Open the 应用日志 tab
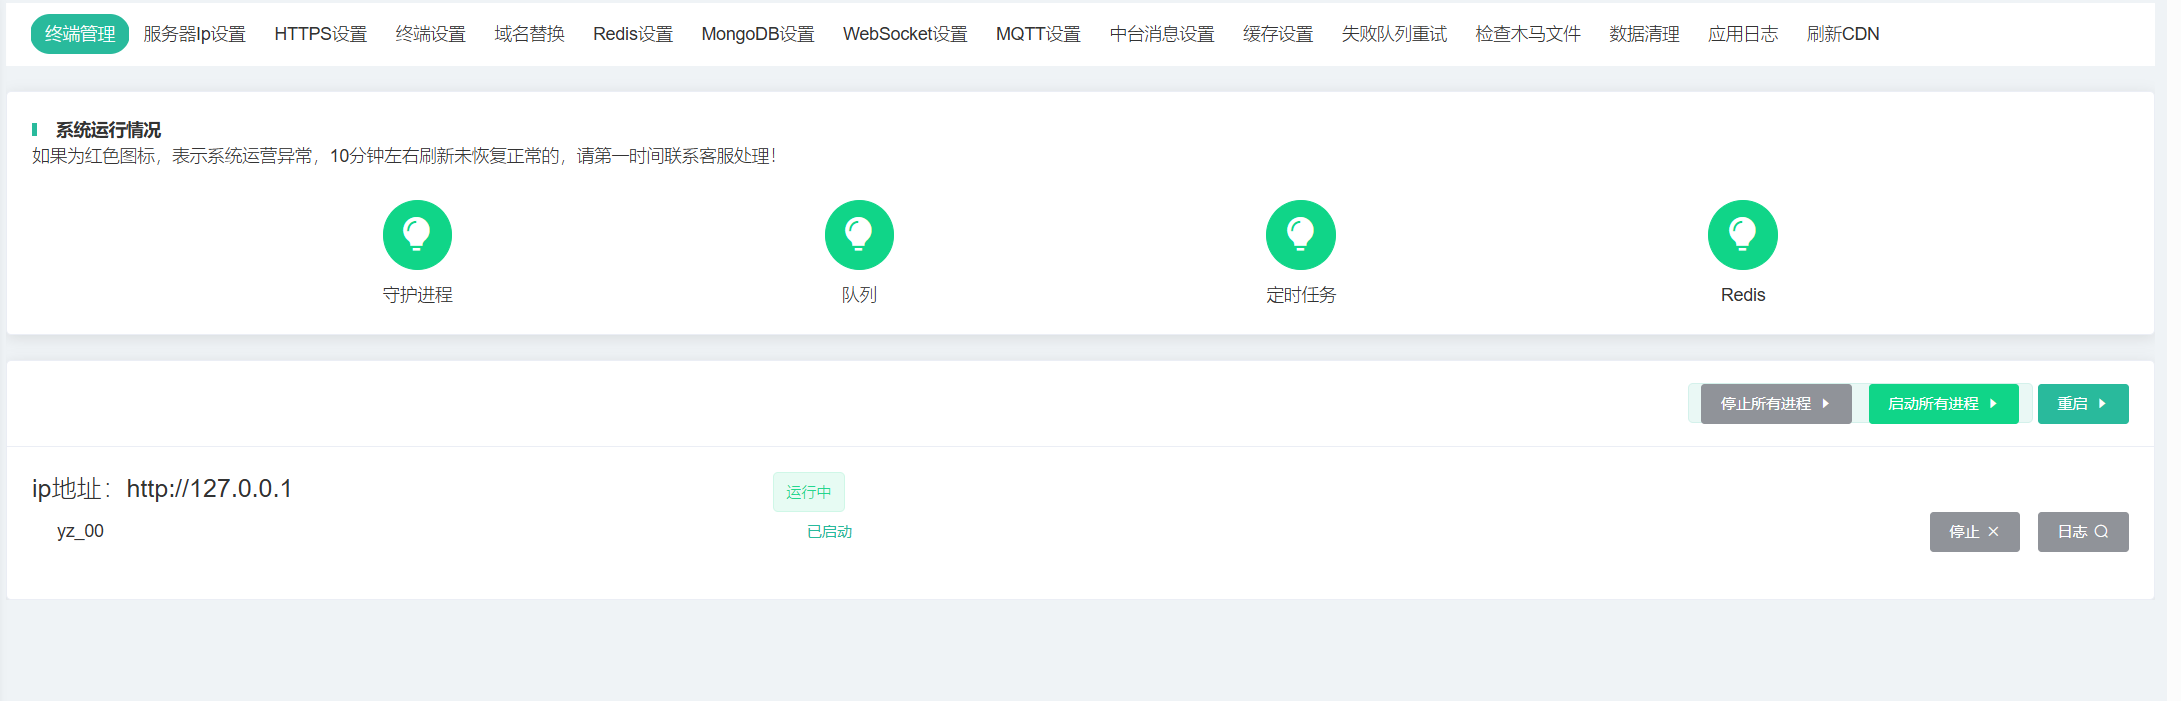Screen dimensions: 2181x701 [1742, 34]
